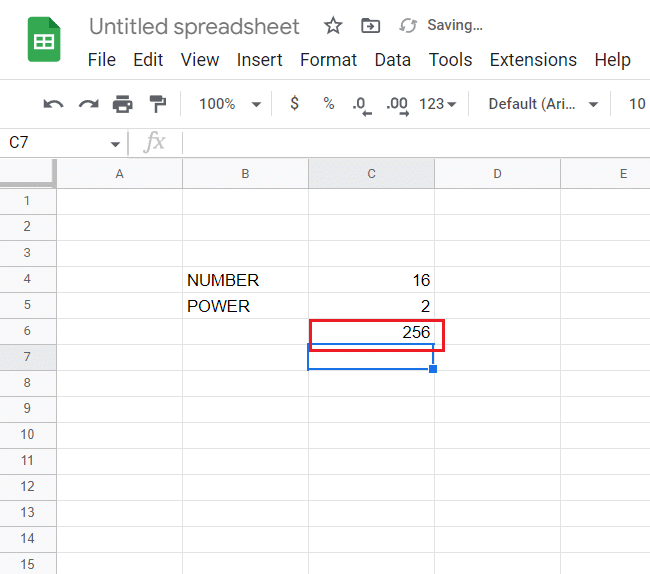
Task: Open the Default (Arial) font dropdown
Action: pyautogui.click(x=543, y=104)
